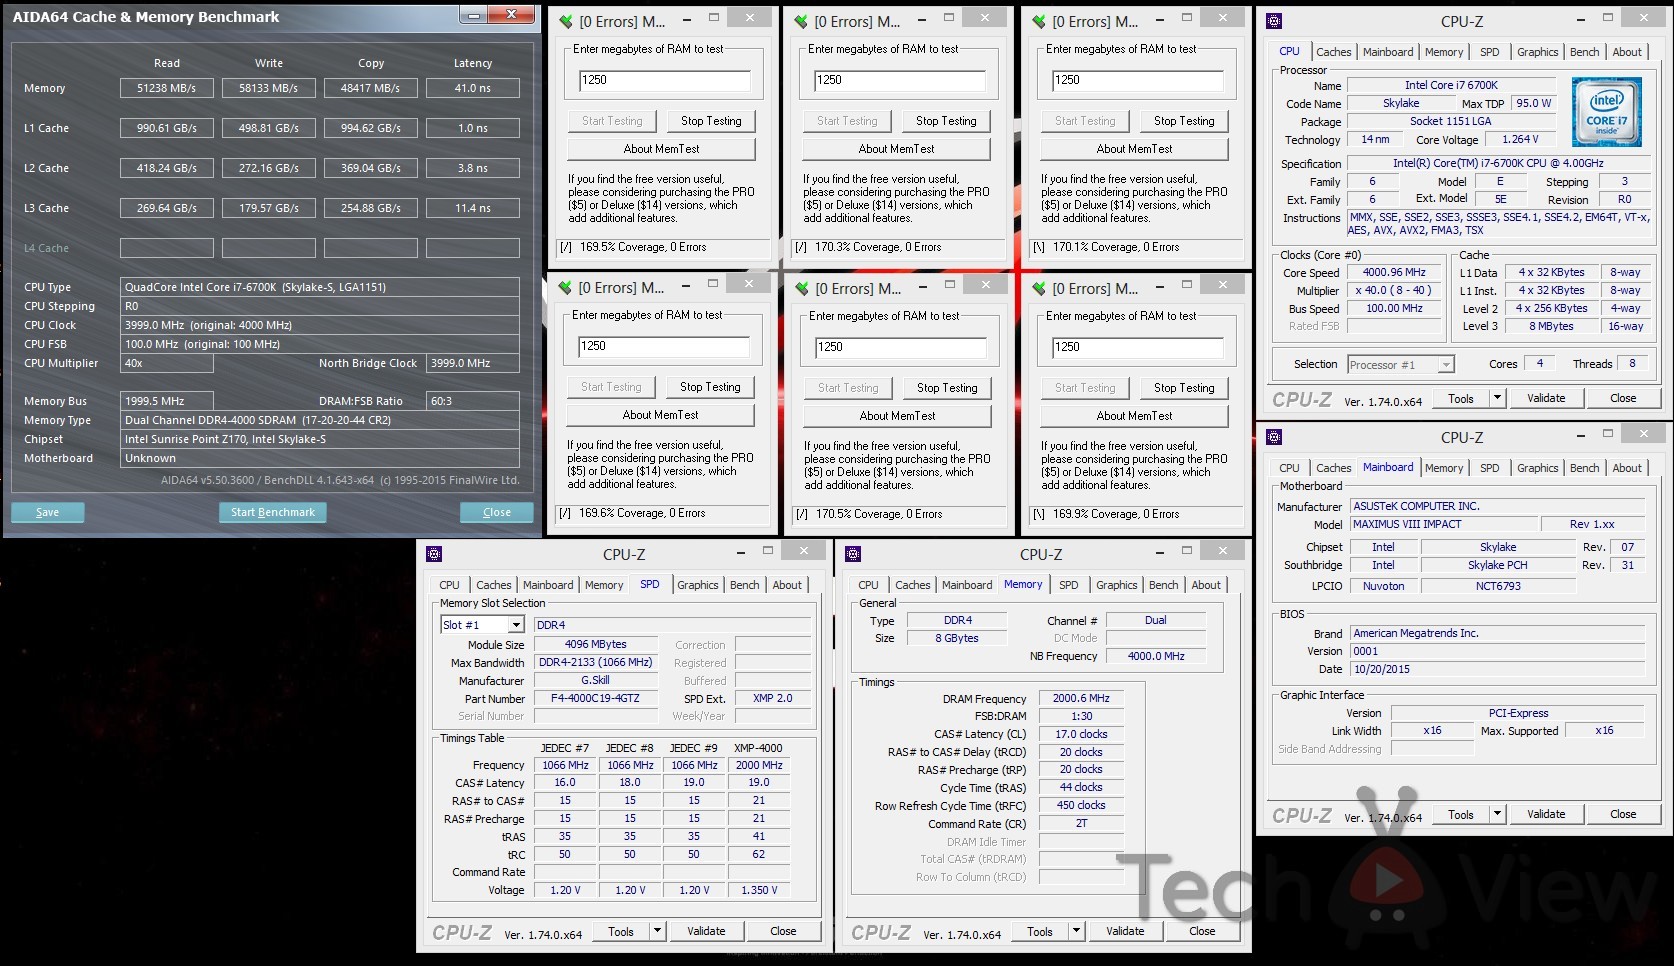Click Close button in CPU-Z SPD window
The image size is (1674, 966).
pyautogui.click(x=783, y=931)
